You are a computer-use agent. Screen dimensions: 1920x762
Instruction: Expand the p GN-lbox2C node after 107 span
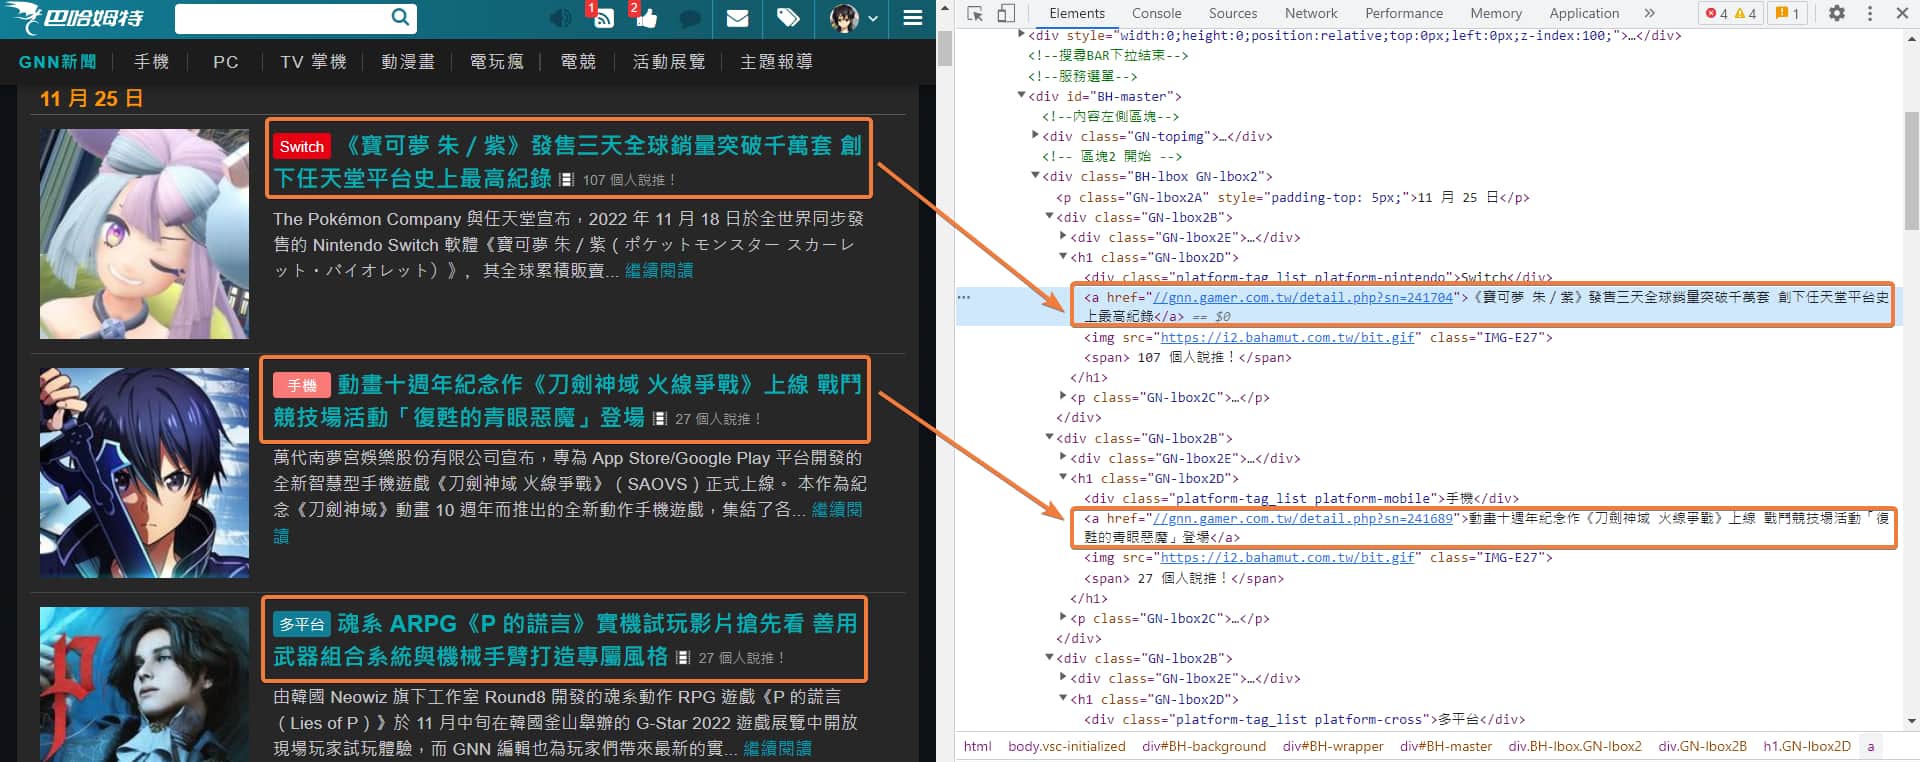[1063, 397]
